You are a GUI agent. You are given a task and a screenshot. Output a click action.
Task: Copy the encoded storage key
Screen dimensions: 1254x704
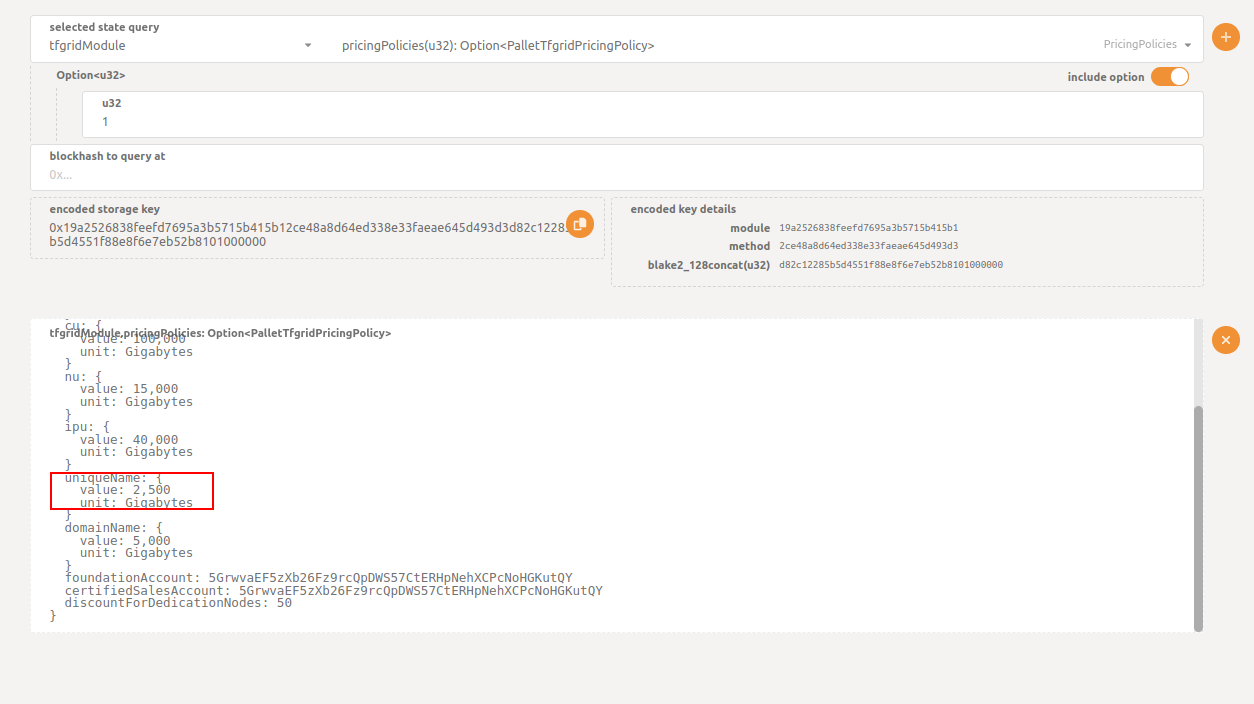tap(580, 224)
